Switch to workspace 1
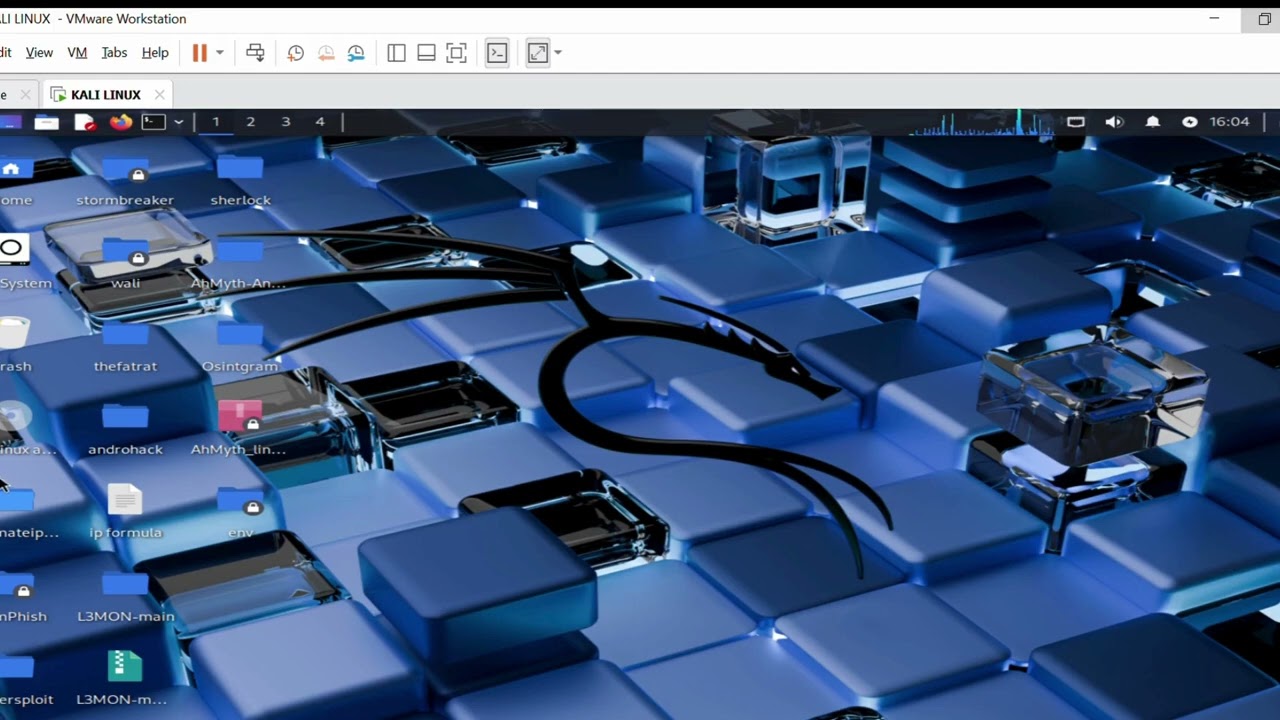 [215, 122]
